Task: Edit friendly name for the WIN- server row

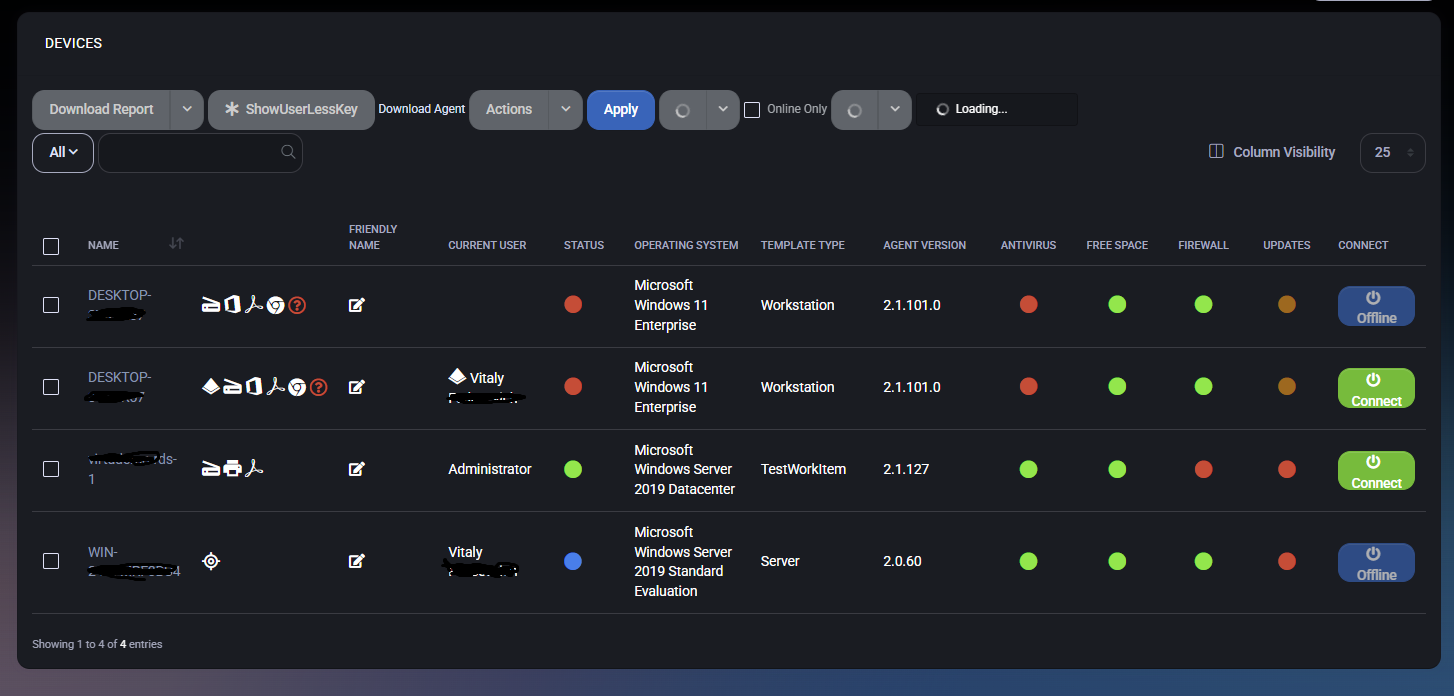Action: tap(357, 561)
